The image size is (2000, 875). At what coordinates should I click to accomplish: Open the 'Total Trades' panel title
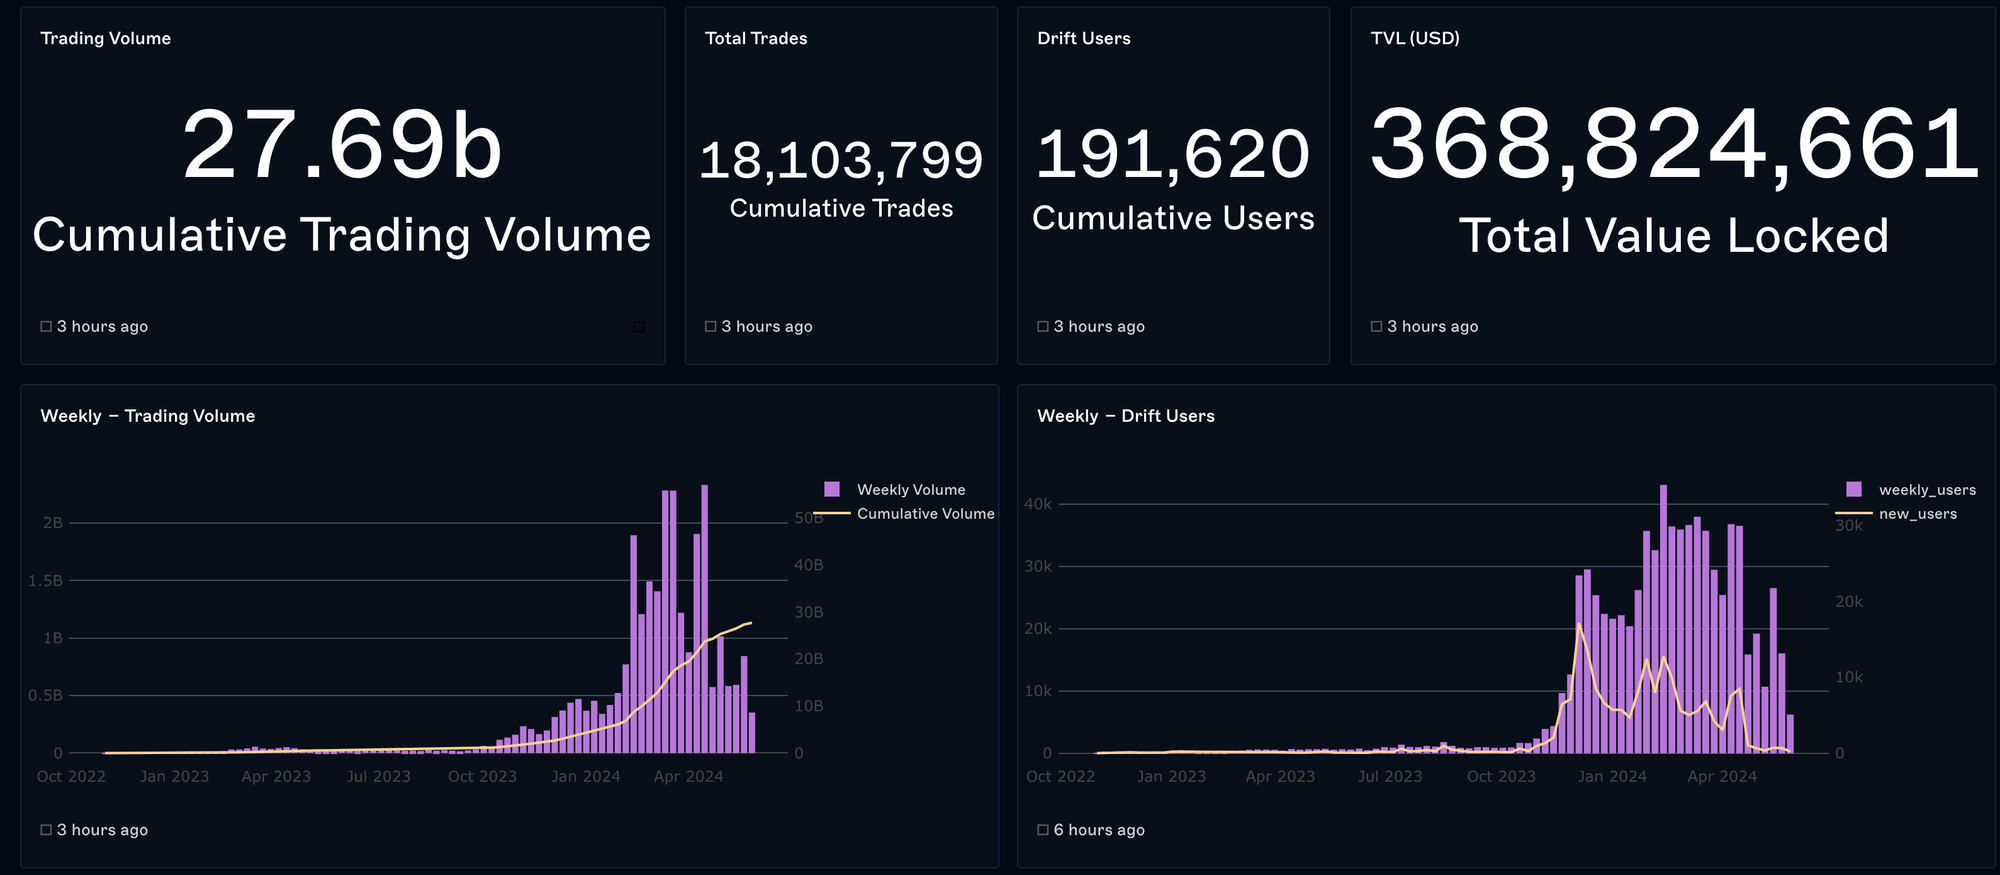[x=755, y=38]
